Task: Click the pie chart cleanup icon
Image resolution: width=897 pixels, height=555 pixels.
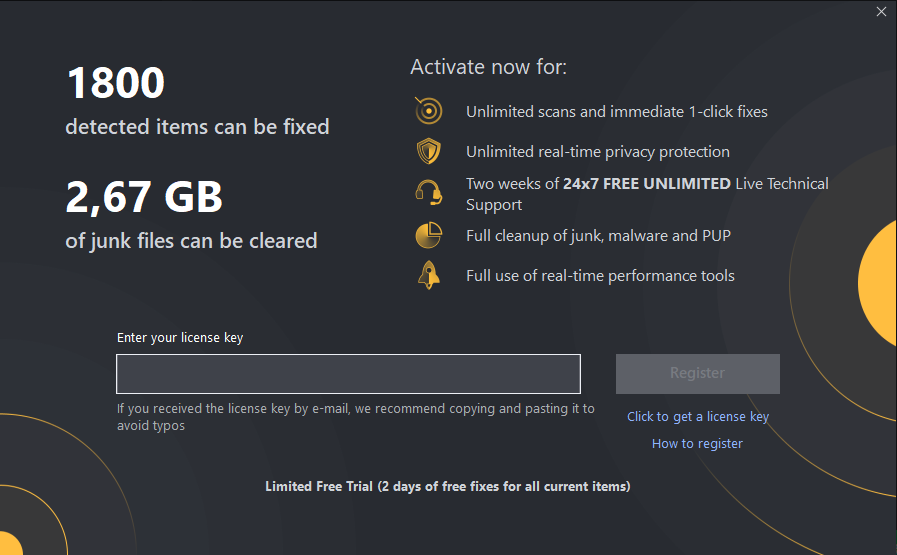Action: [x=428, y=235]
